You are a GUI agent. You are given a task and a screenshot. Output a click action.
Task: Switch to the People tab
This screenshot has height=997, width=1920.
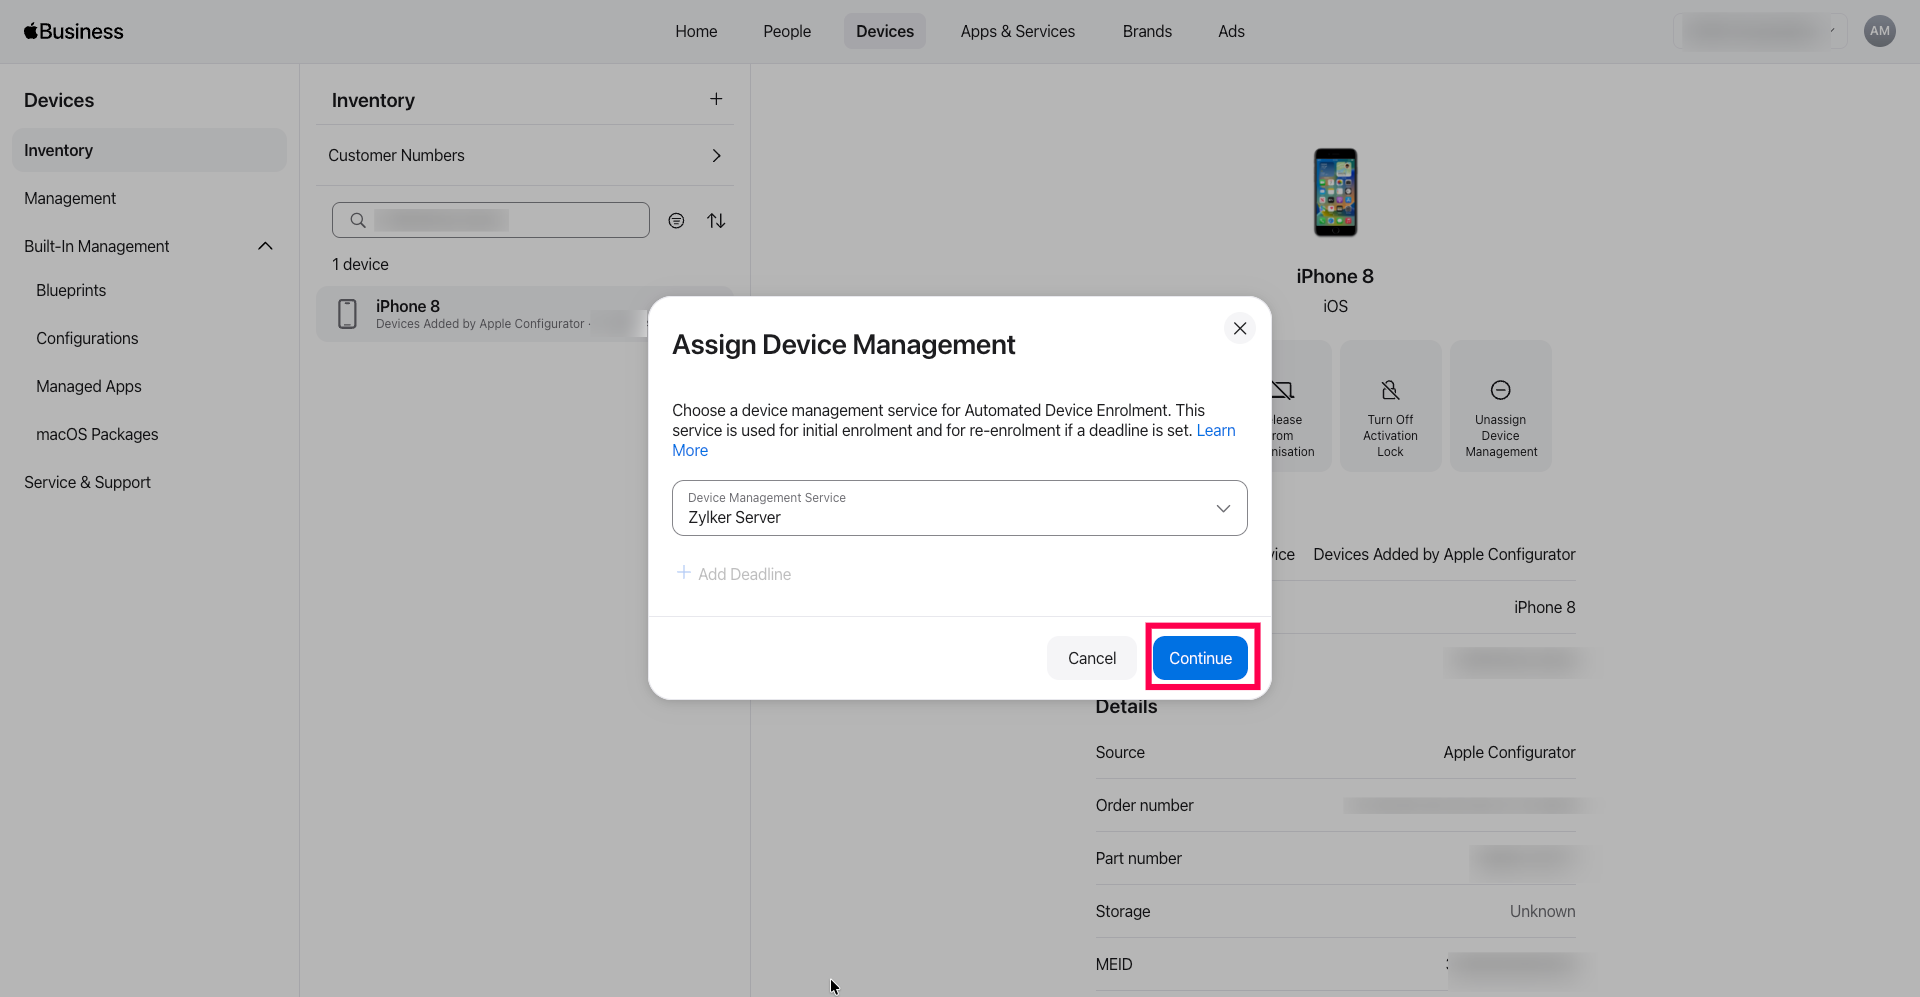[787, 31]
